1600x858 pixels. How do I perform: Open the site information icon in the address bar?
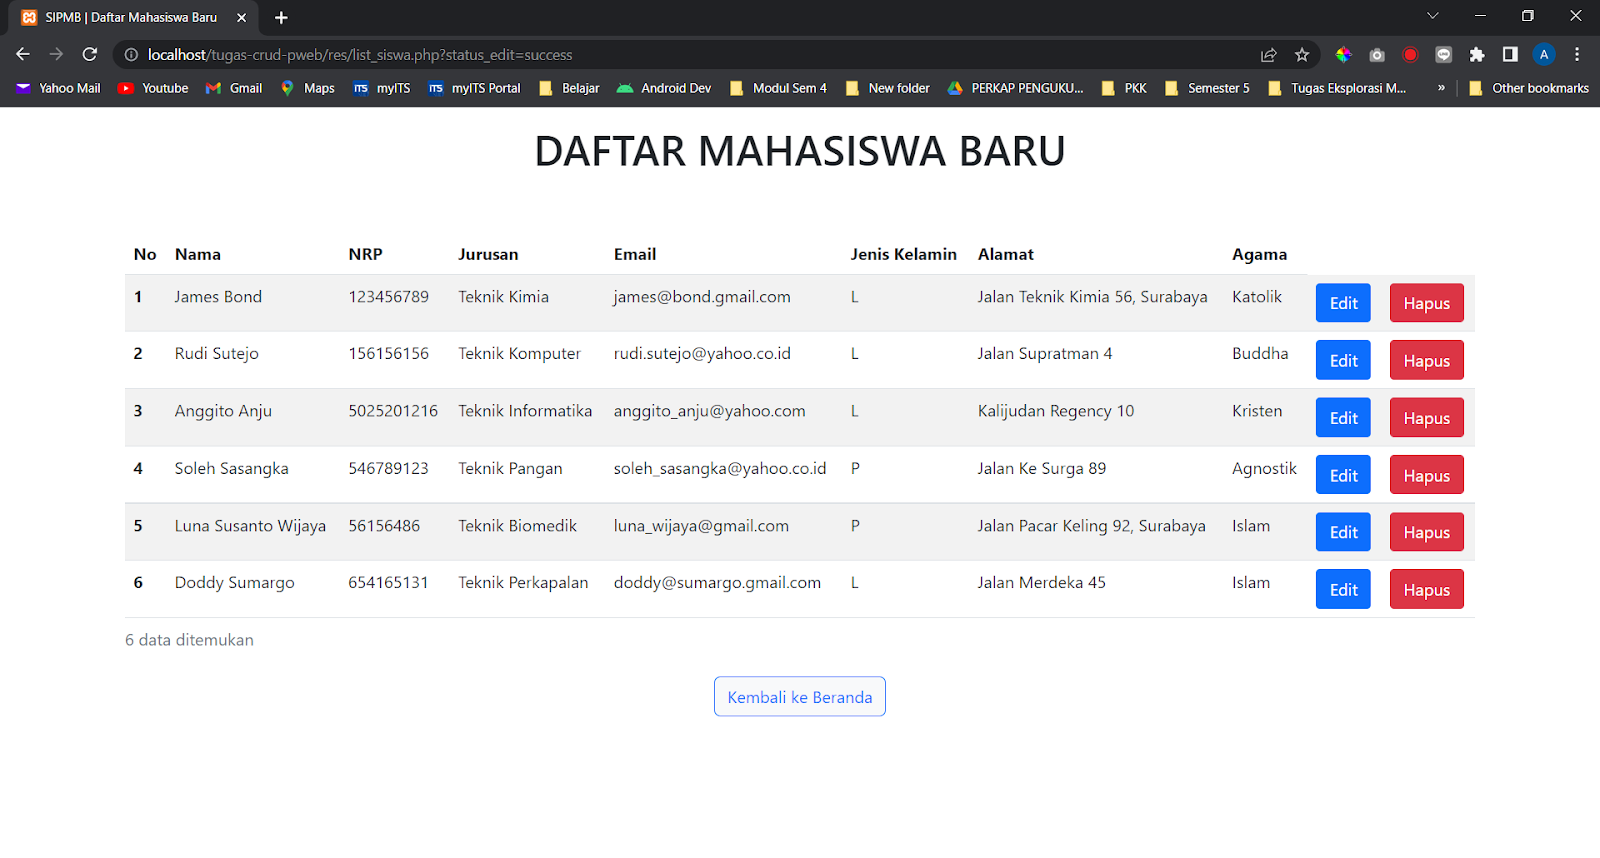[131, 55]
